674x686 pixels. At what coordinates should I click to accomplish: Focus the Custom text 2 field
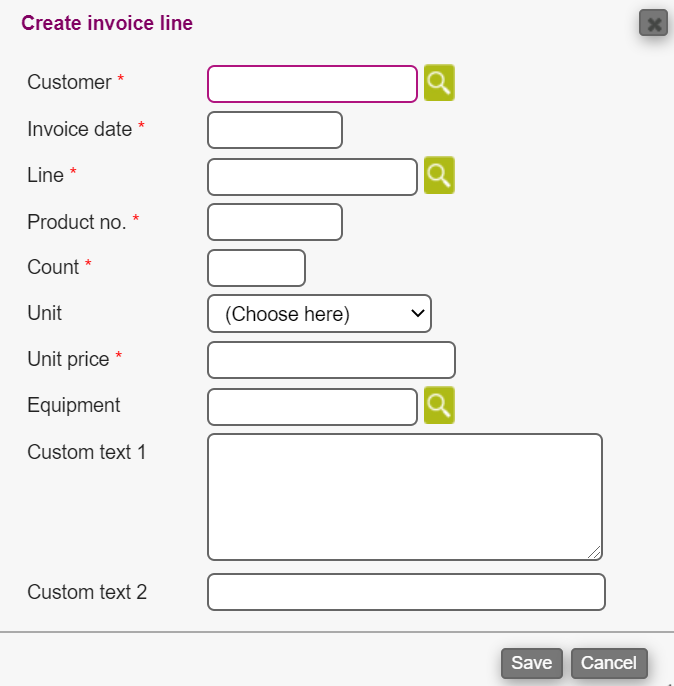pyautogui.click(x=406, y=592)
